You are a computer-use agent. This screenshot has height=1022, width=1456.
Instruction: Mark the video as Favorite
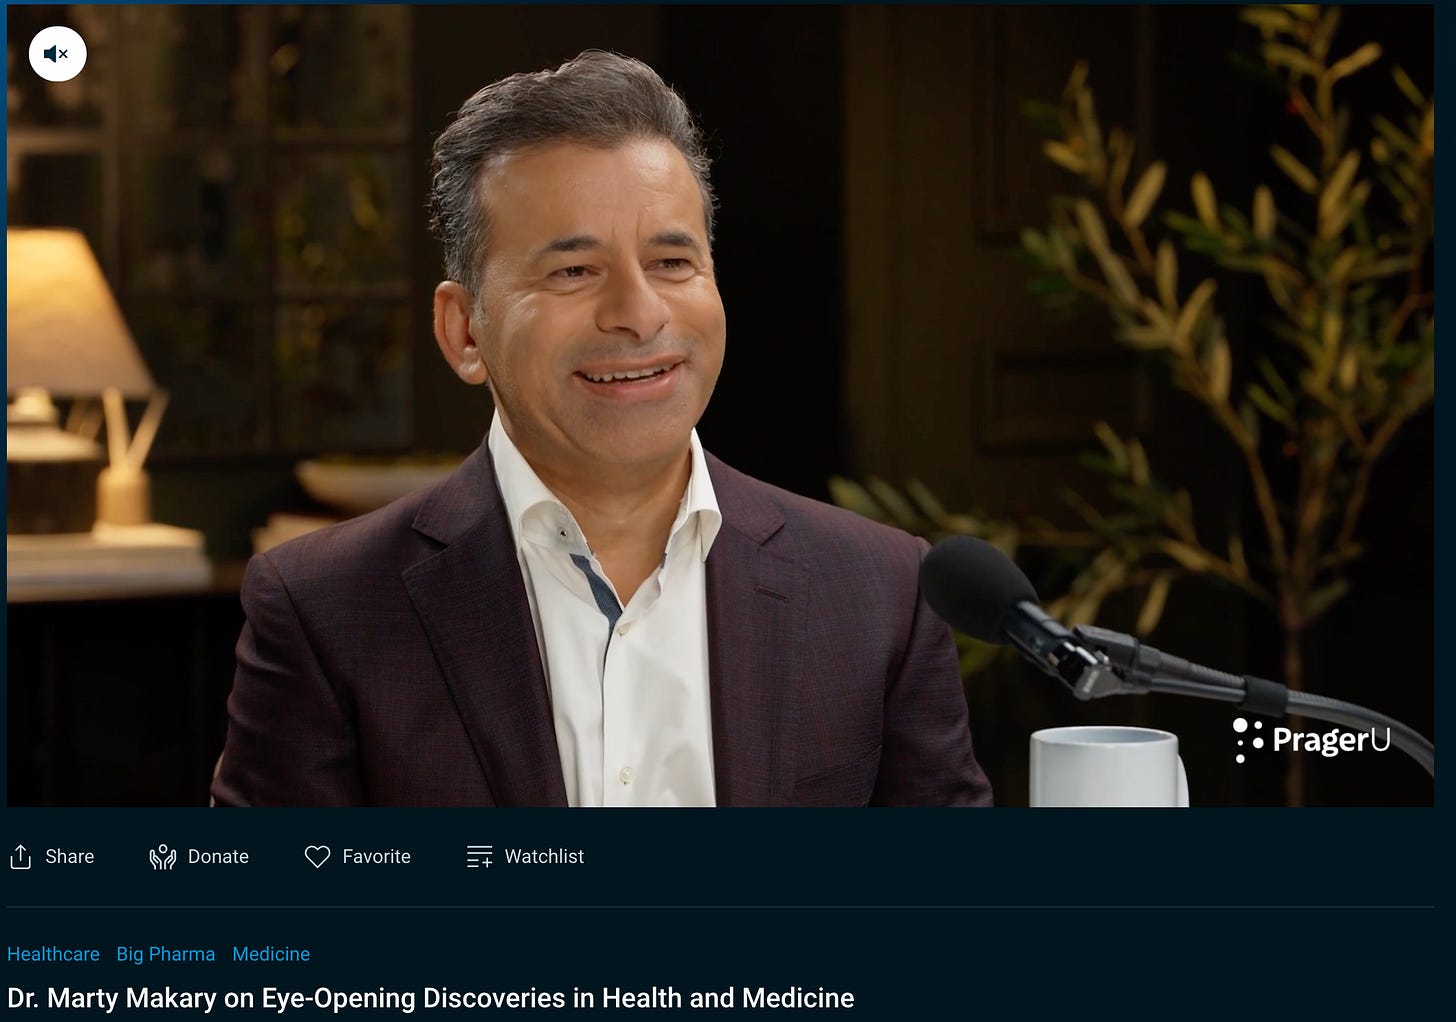[x=376, y=857]
